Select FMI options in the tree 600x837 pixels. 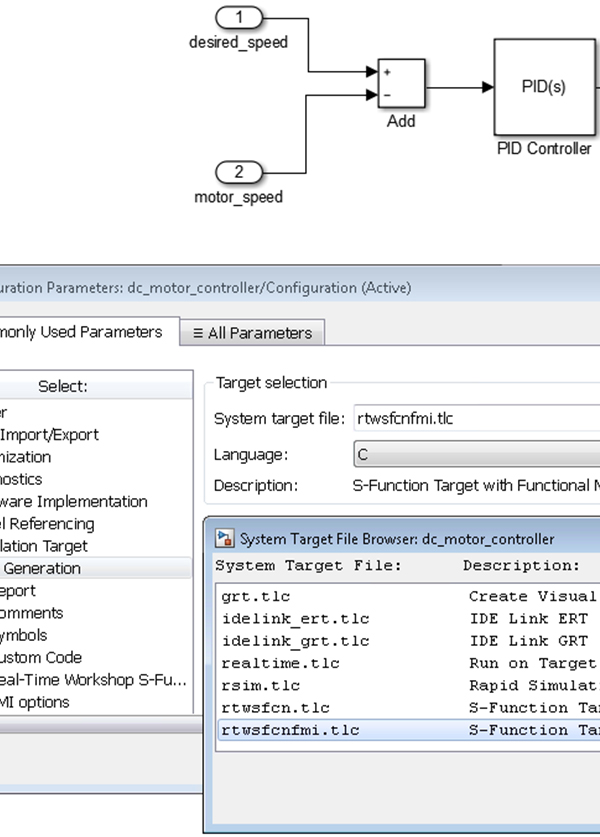click(36, 702)
